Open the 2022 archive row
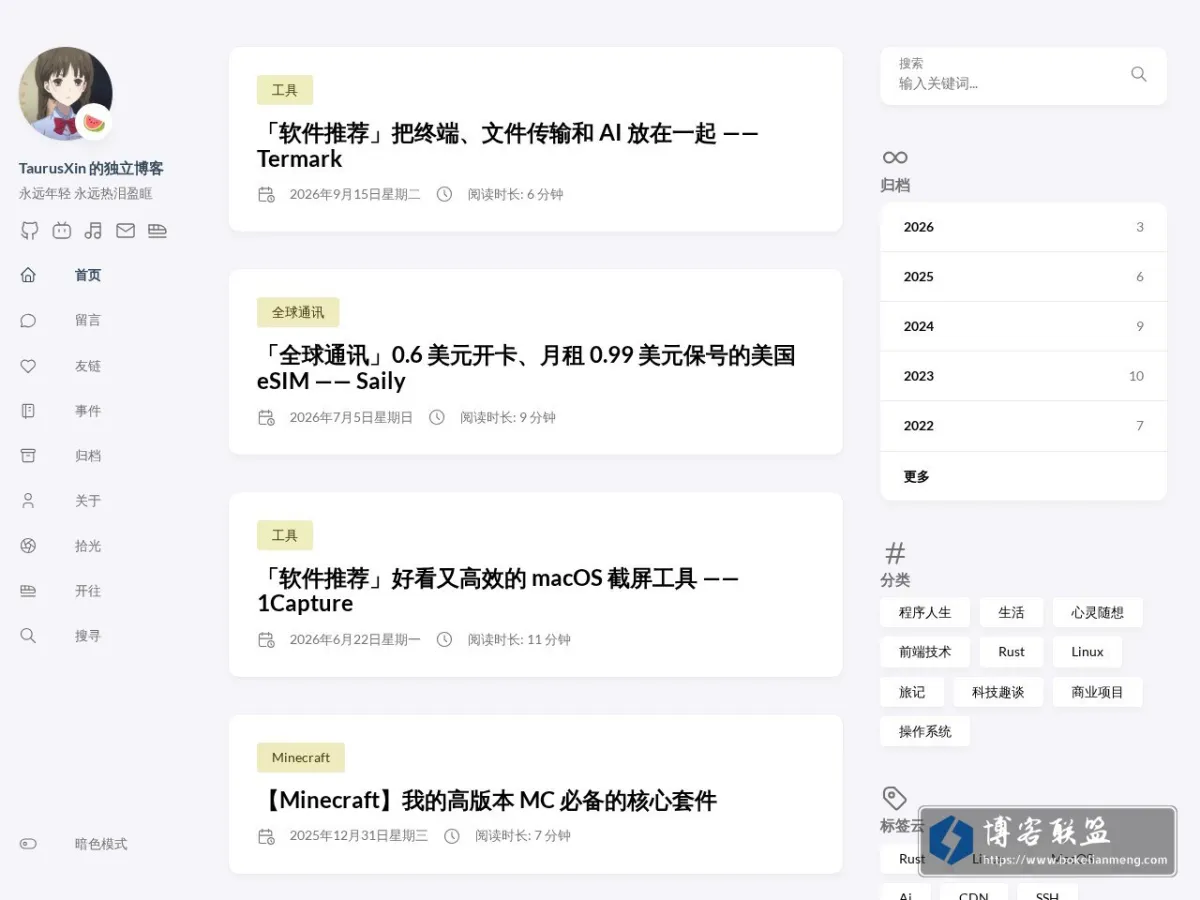This screenshot has width=1200, height=900. tap(1023, 426)
